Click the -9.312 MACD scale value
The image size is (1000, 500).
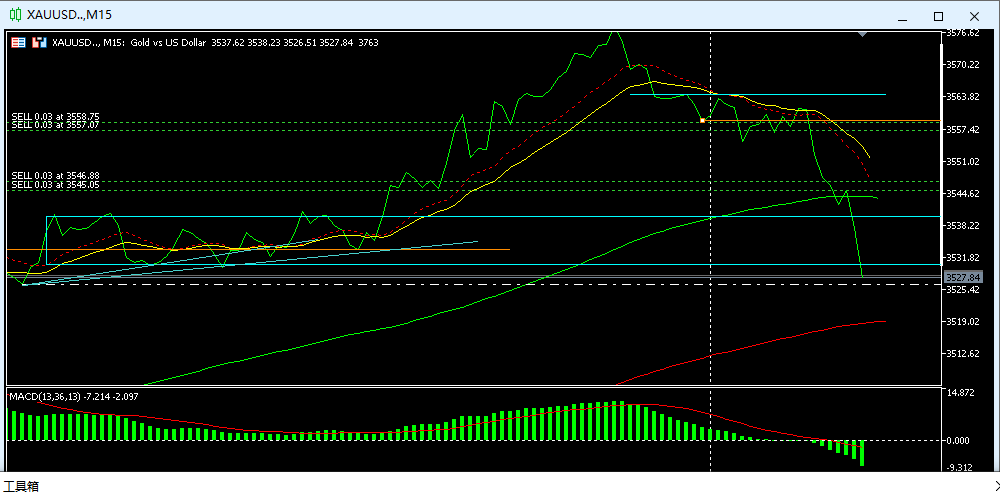(x=960, y=467)
